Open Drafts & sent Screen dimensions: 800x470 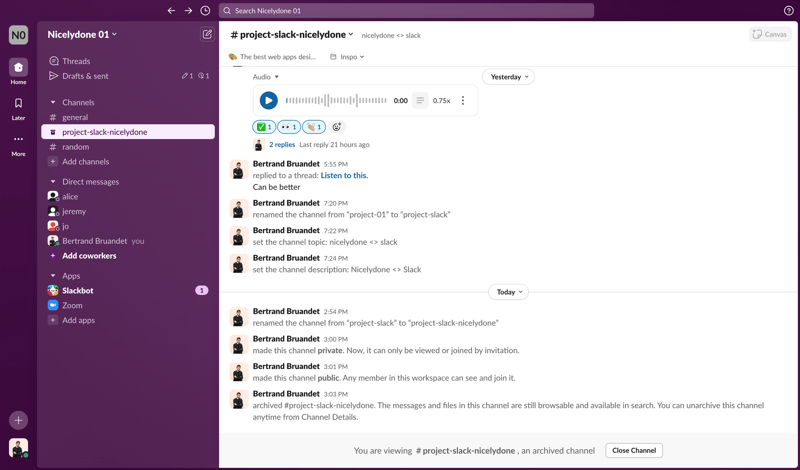click(x=128, y=76)
